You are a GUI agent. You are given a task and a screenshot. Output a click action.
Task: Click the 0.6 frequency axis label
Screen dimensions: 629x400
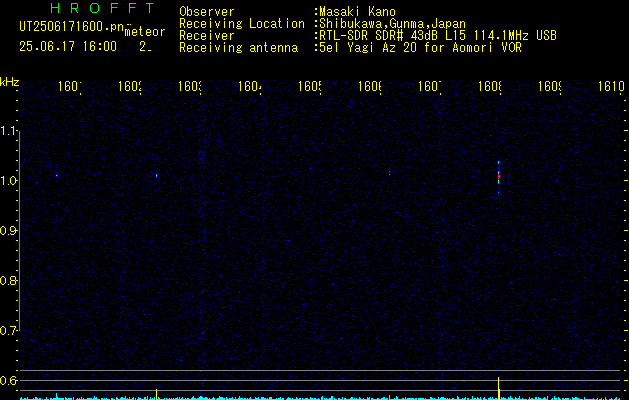8,380
